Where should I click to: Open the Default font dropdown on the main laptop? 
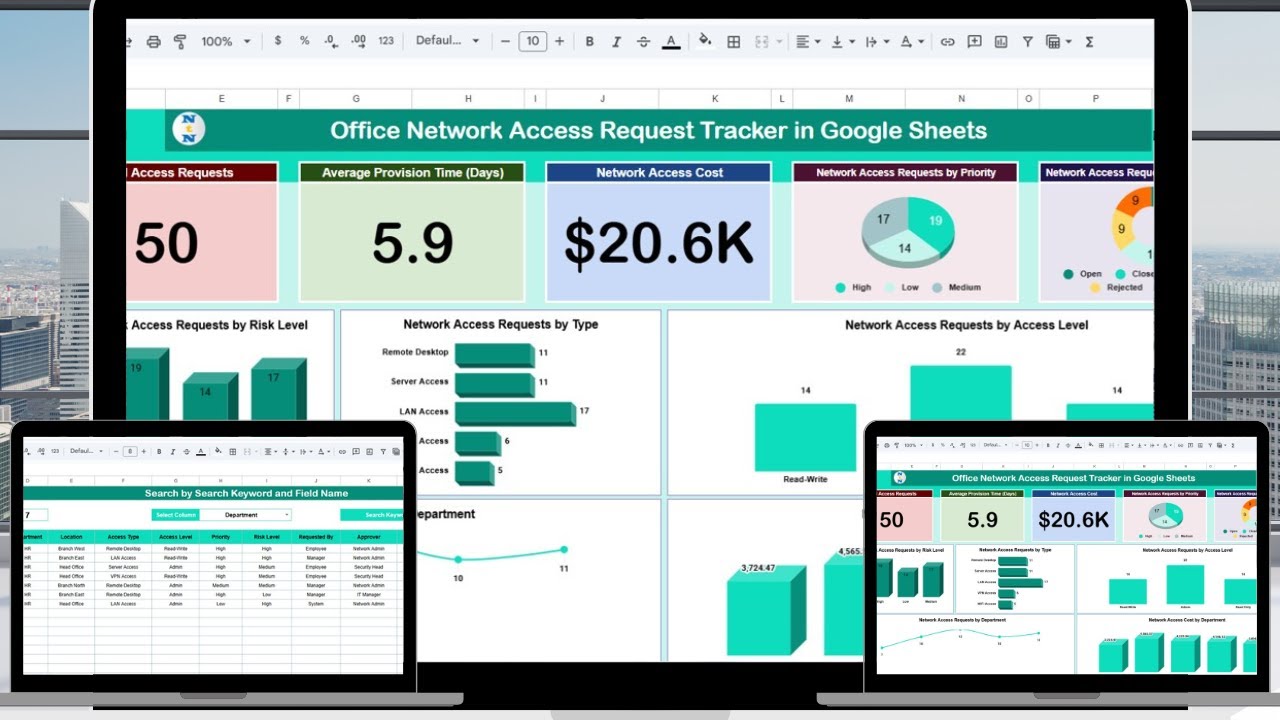tap(448, 41)
